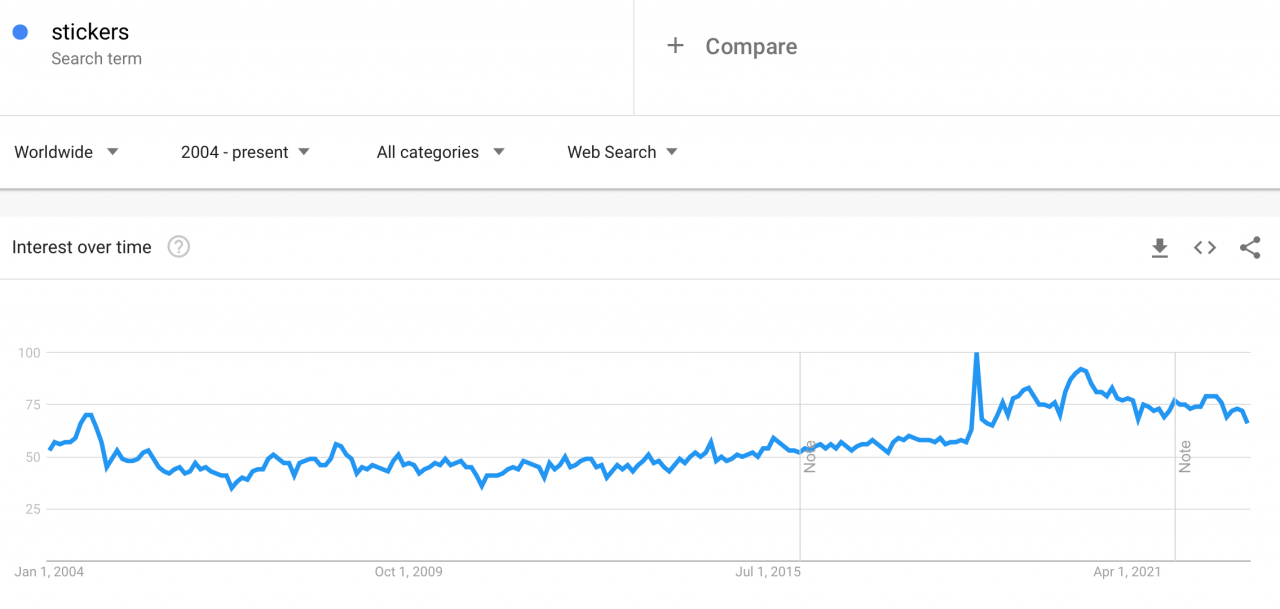This screenshot has height=609, width=1280.
Task: Click the Jul 1, 2015 axis label
Action: pos(769,572)
